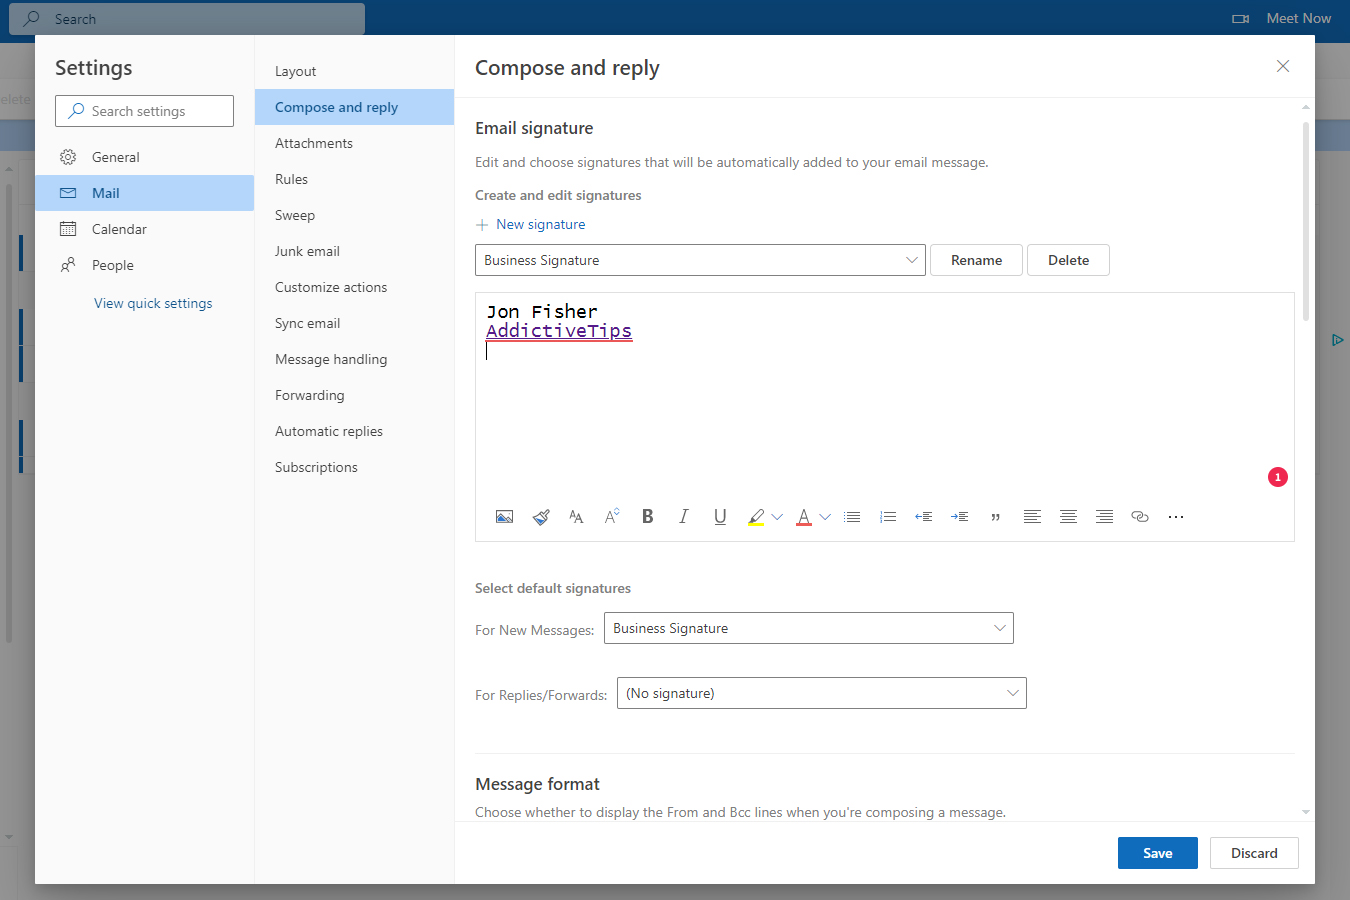Save the signature settings
This screenshot has height=900, width=1350.
pyautogui.click(x=1158, y=853)
